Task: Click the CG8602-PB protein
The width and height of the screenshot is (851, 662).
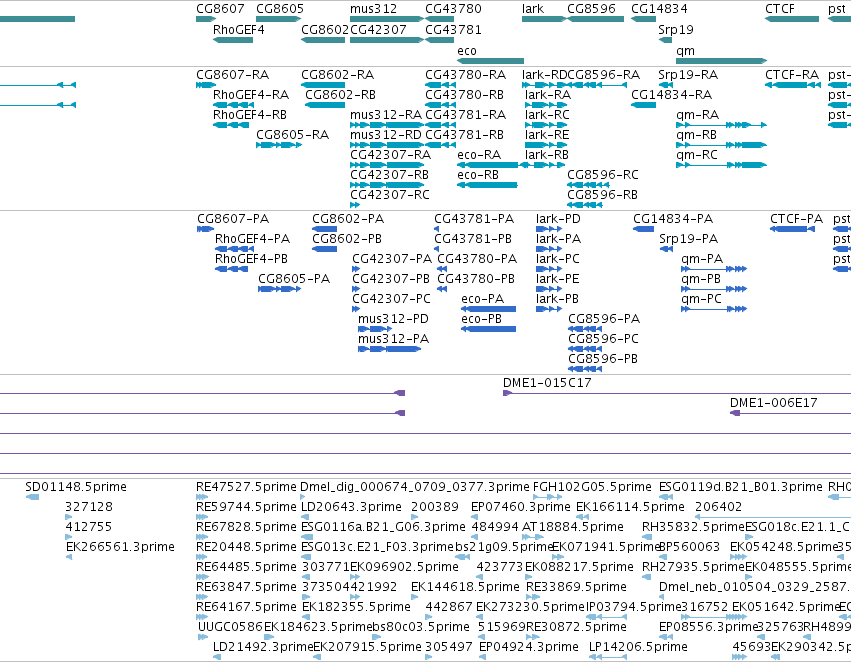Action: tap(325, 249)
